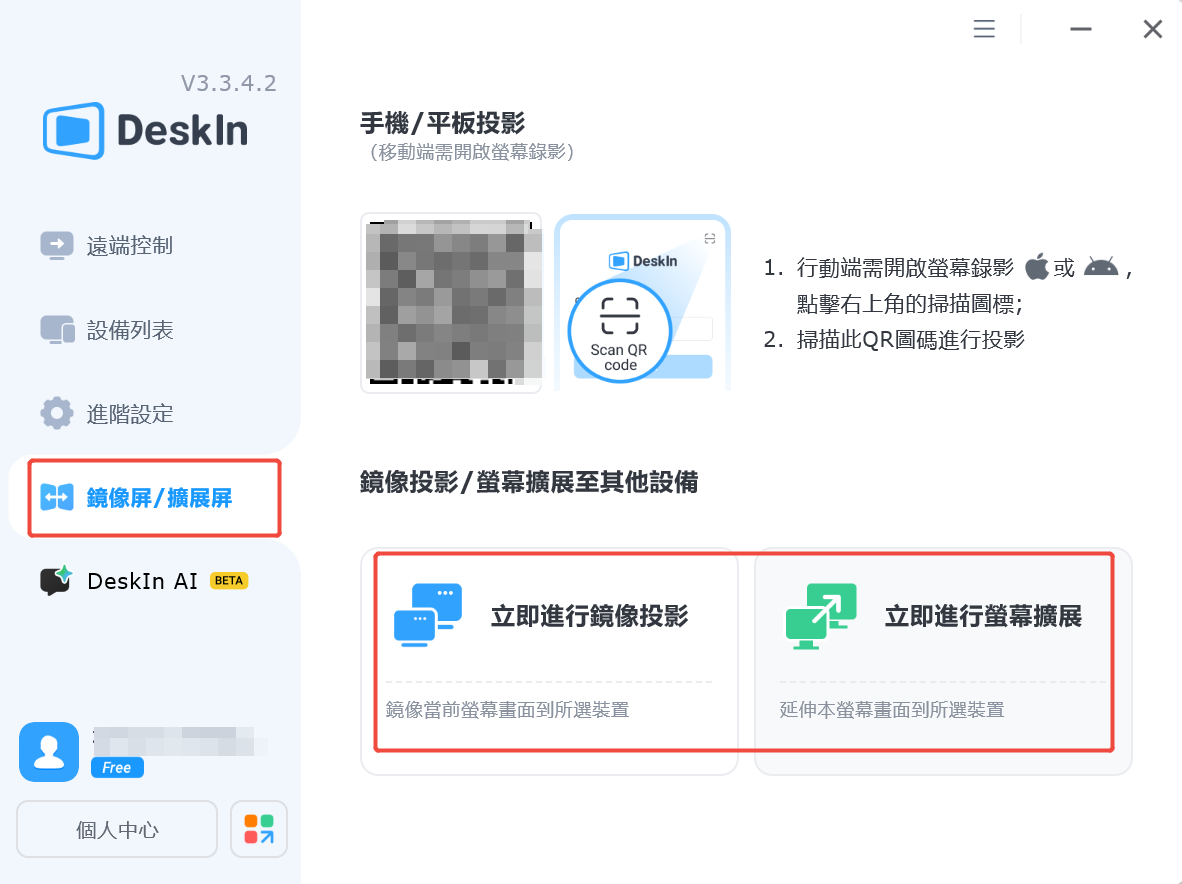Start 立即進行螢幕擴展 screen extension
The image size is (1182, 884).
coord(983,616)
